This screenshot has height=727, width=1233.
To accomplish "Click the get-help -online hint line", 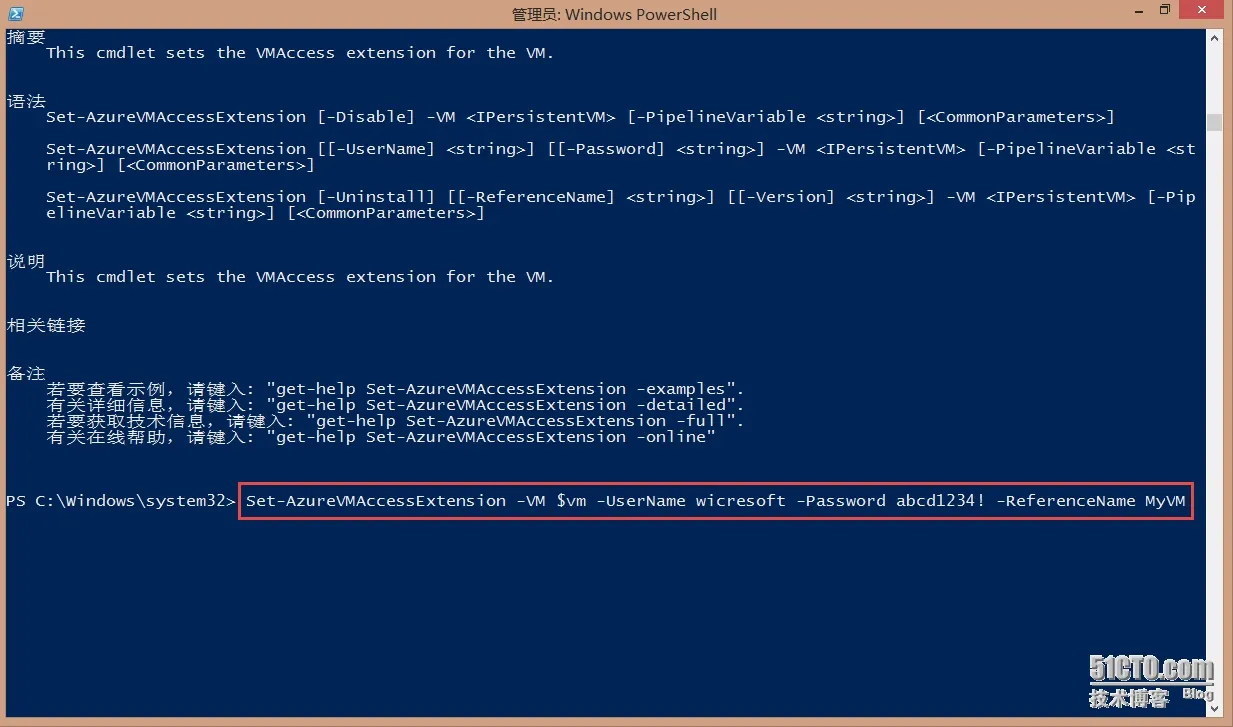I will tap(380, 437).
